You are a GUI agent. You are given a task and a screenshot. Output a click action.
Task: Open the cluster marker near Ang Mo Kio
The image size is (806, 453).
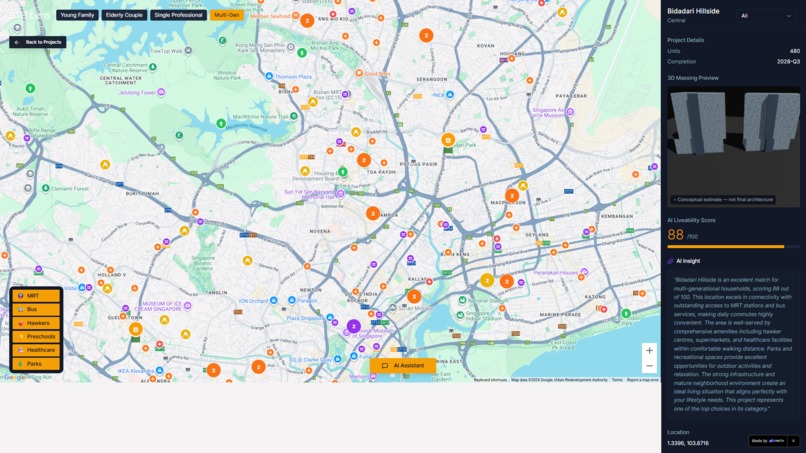click(x=307, y=21)
